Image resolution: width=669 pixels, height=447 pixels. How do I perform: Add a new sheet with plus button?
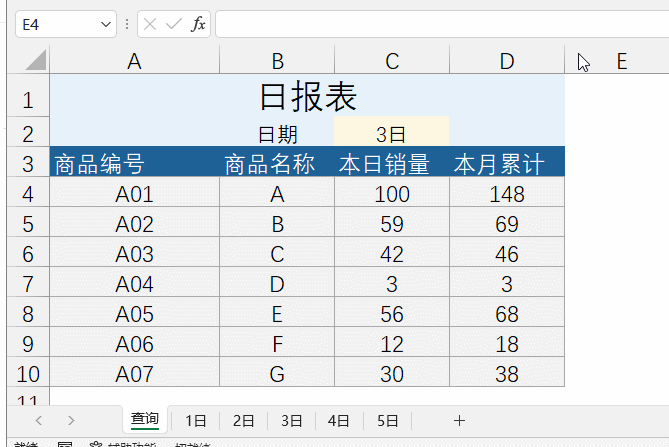[x=459, y=421]
